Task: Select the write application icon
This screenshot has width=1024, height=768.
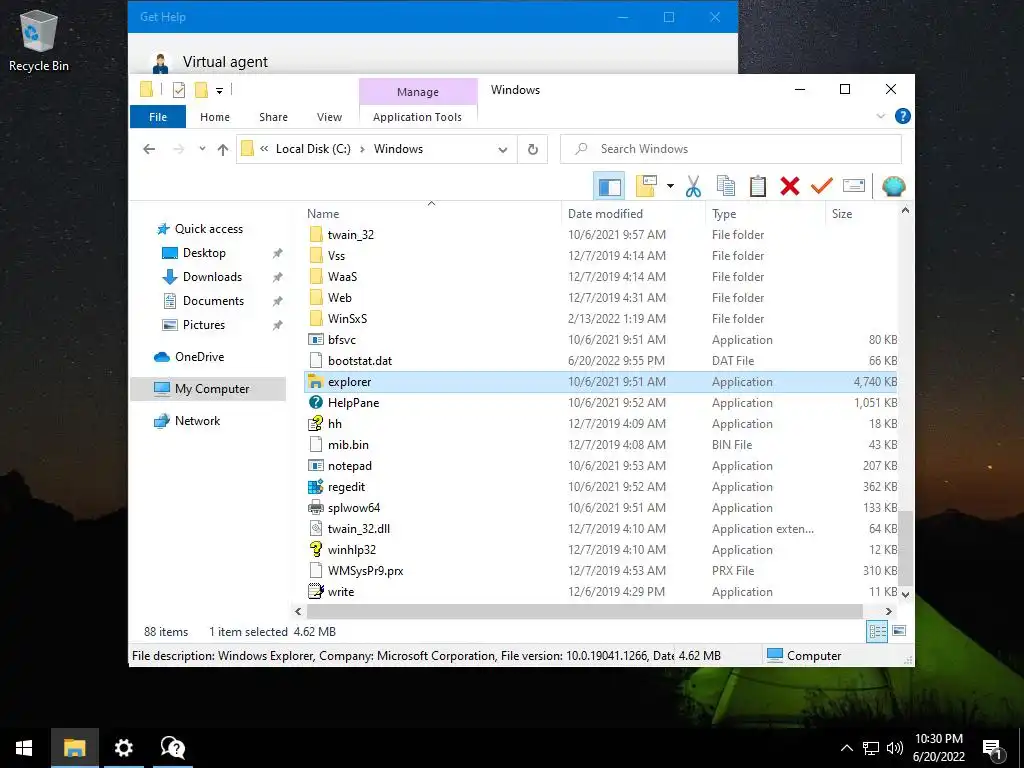Action: 315,592
